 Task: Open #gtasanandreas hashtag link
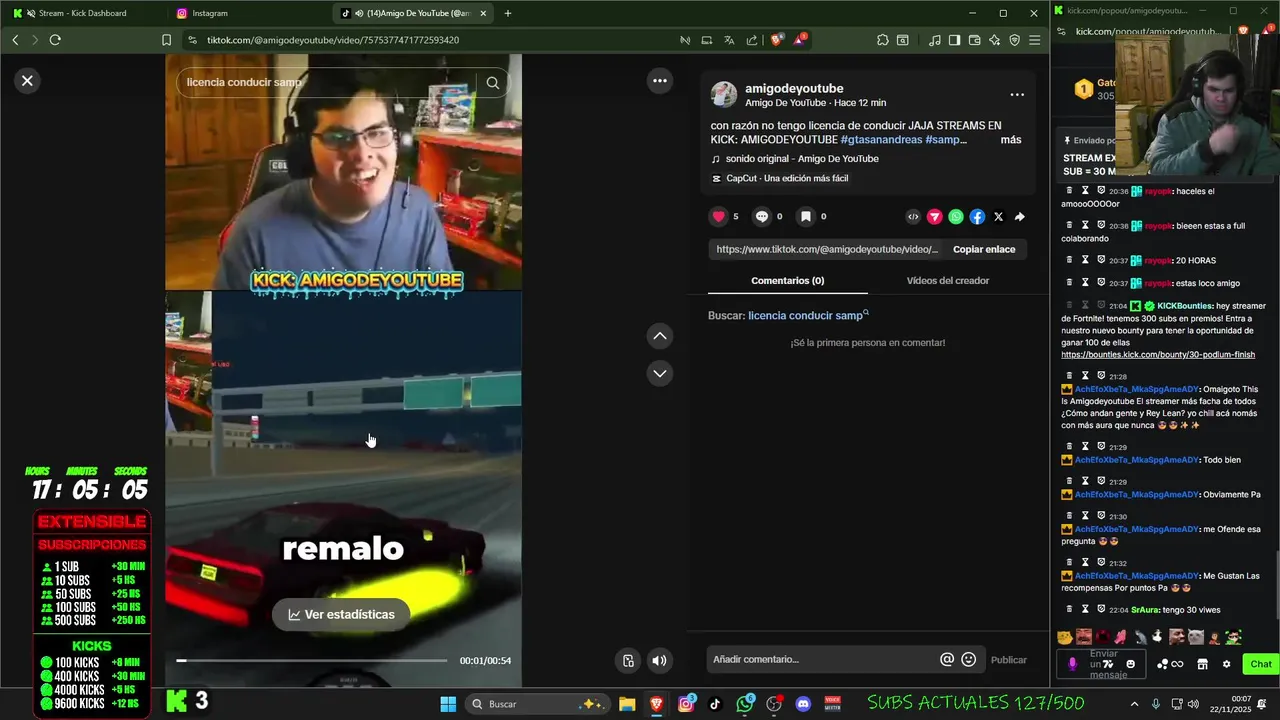pos(881,140)
